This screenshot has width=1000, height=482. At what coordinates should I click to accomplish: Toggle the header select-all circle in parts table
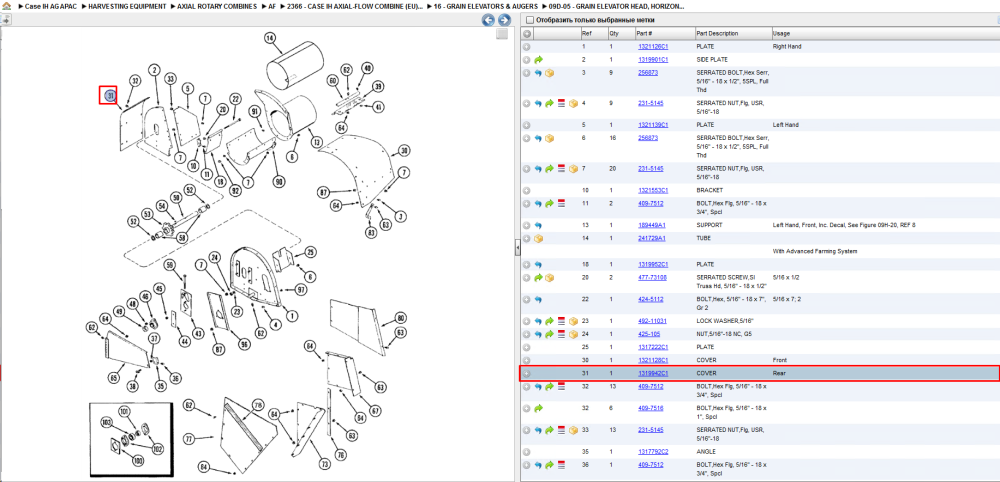click(x=527, y=33)
